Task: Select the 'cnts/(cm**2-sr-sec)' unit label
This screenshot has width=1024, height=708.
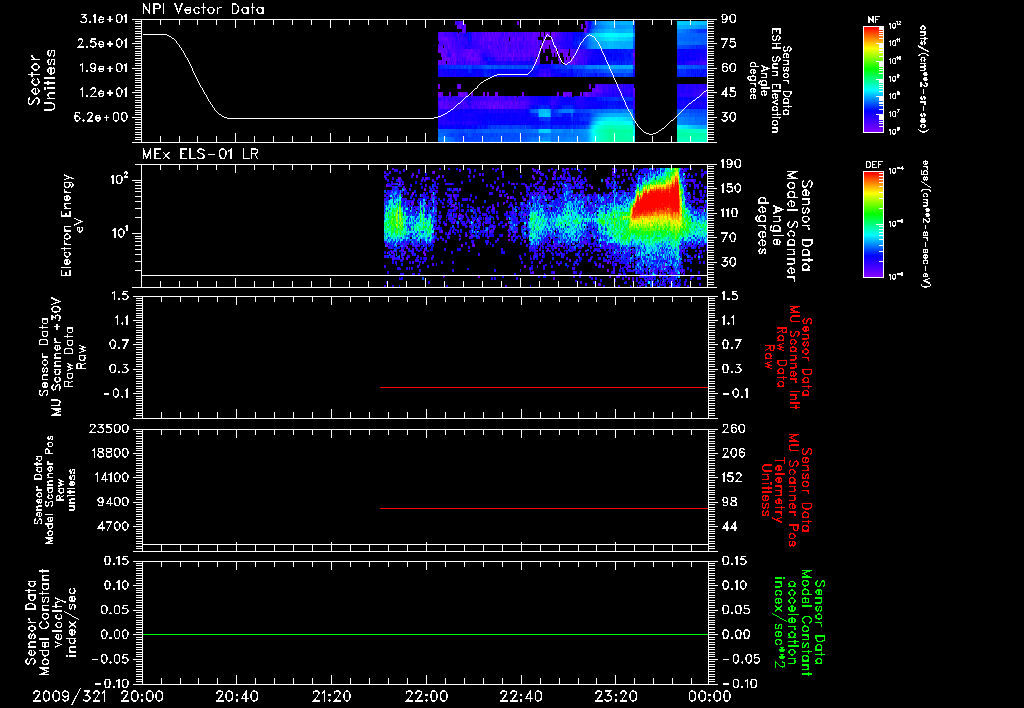Action: (922, 79)
